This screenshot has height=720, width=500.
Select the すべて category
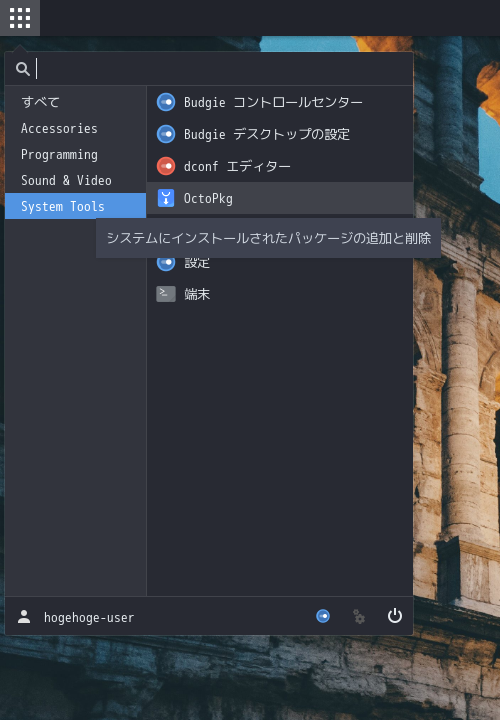pos(75,102)
